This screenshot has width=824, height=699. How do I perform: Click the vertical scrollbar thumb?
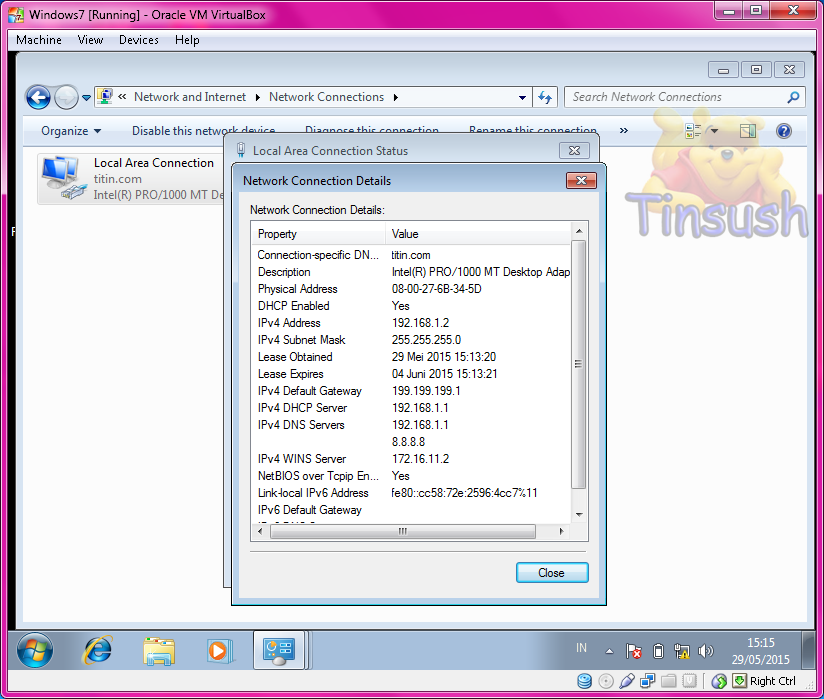(x=579, y=364)
